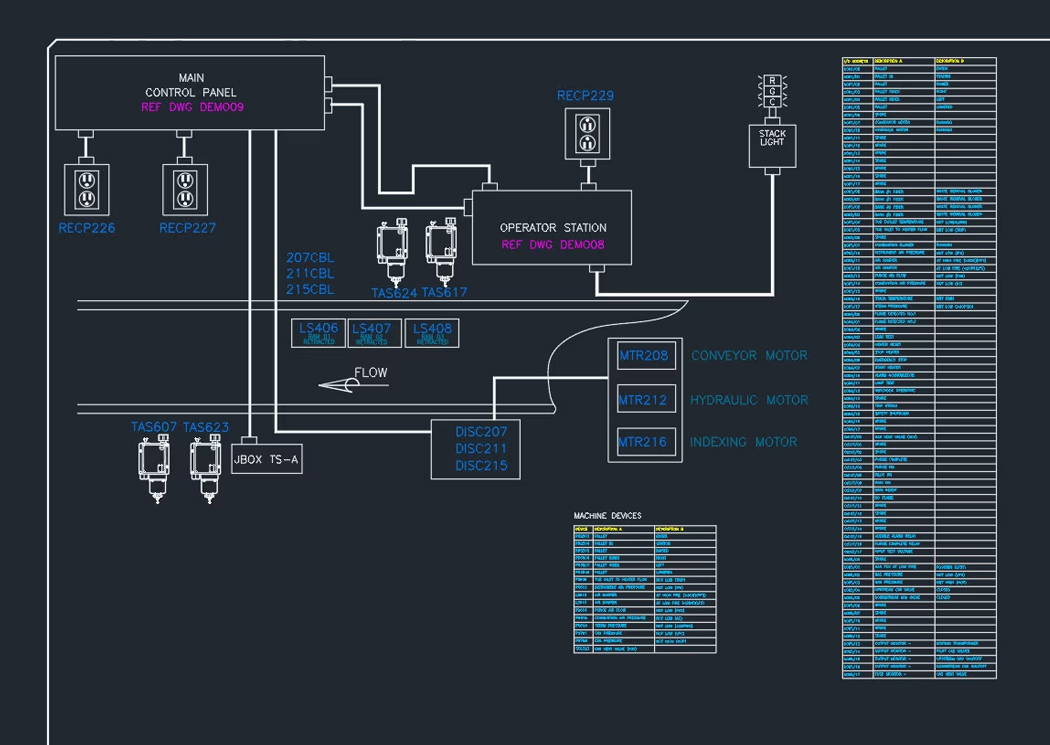
Task: Pick the LS408 limit switch block
Action: tap(432, 333)
